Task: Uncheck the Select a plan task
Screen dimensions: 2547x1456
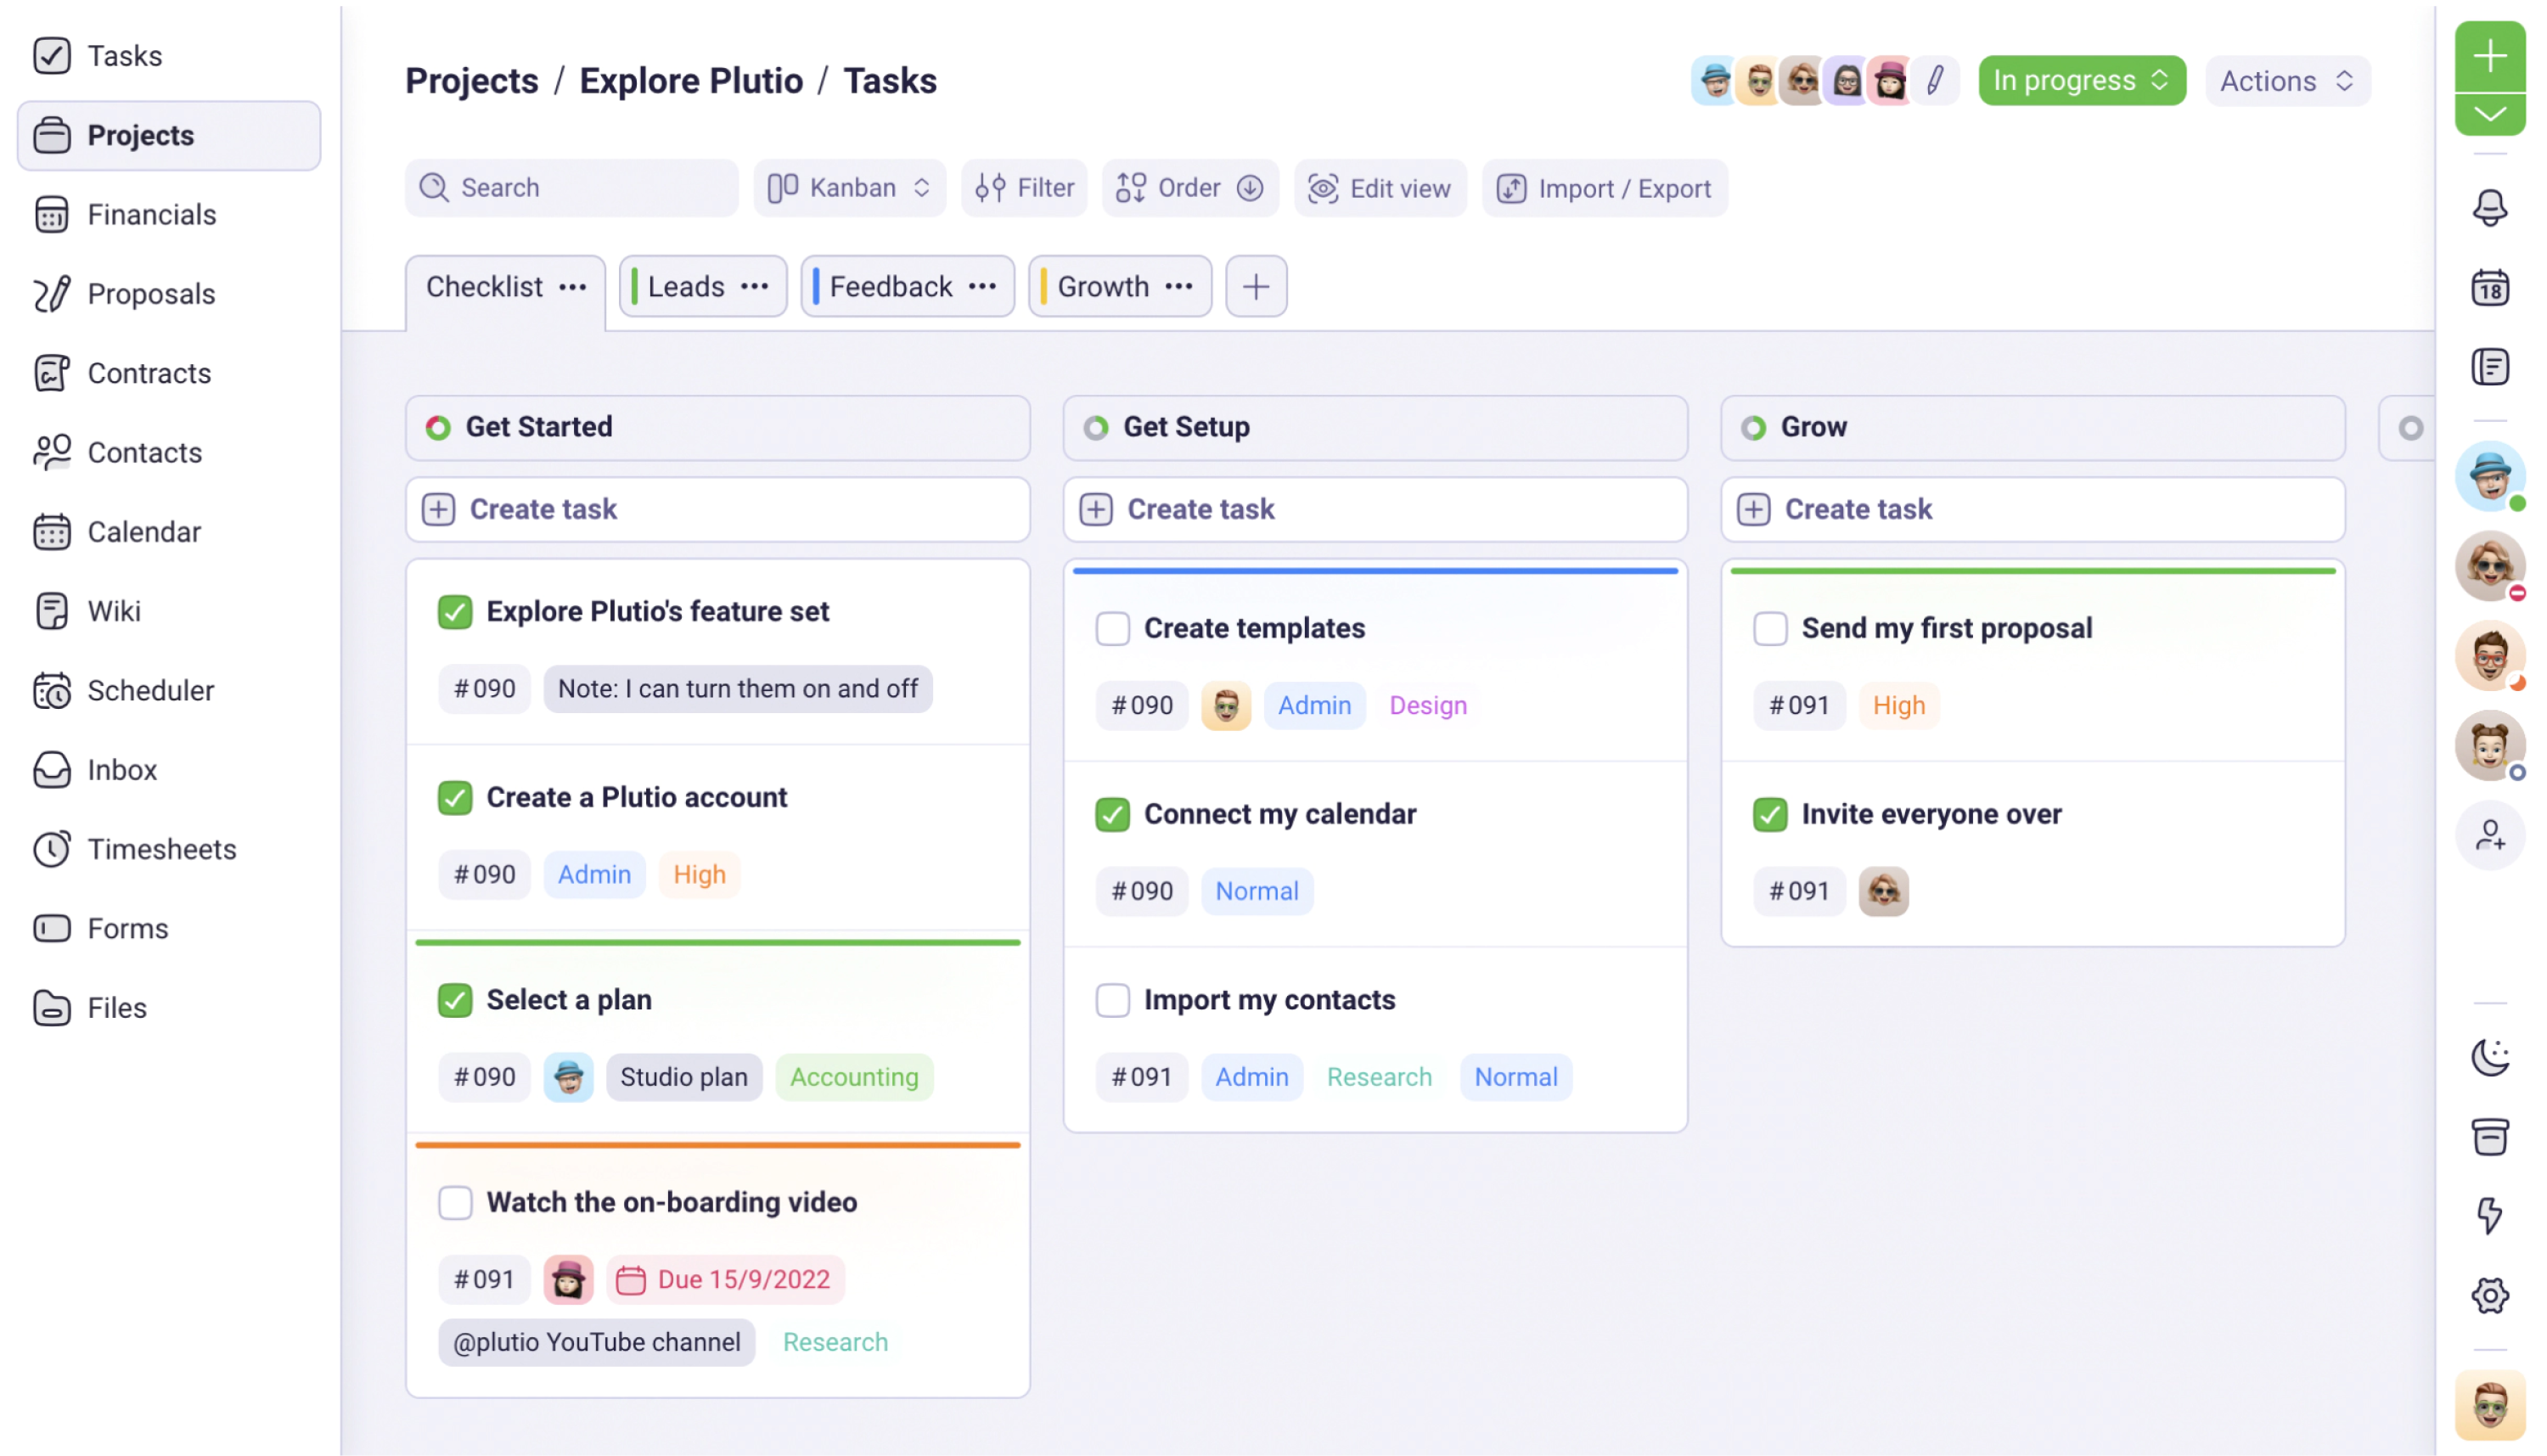Action: (455, 1000)
